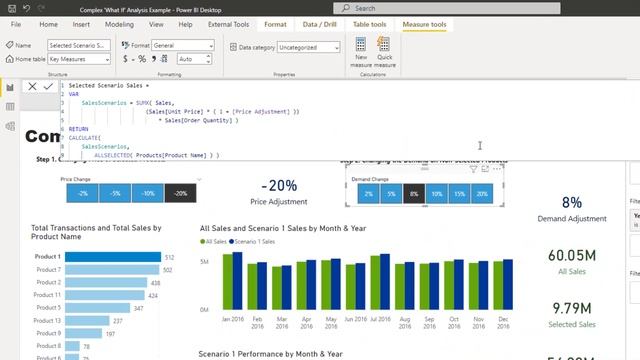
Task: Select 2% in Demand Change slicer
Action: tap(369, 193)
